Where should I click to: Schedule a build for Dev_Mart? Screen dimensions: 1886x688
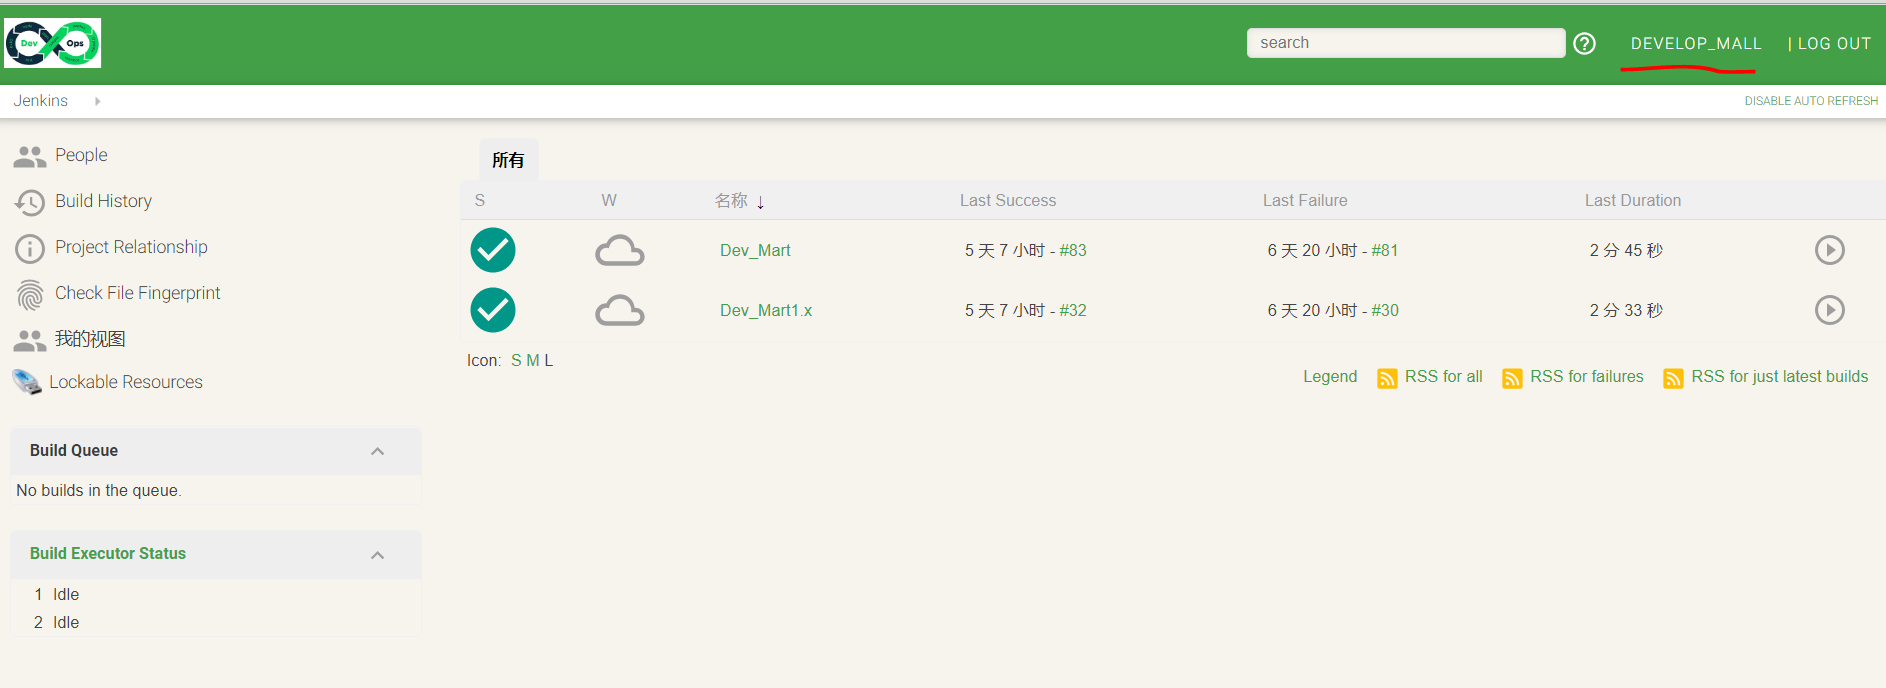click(1829, 250)
